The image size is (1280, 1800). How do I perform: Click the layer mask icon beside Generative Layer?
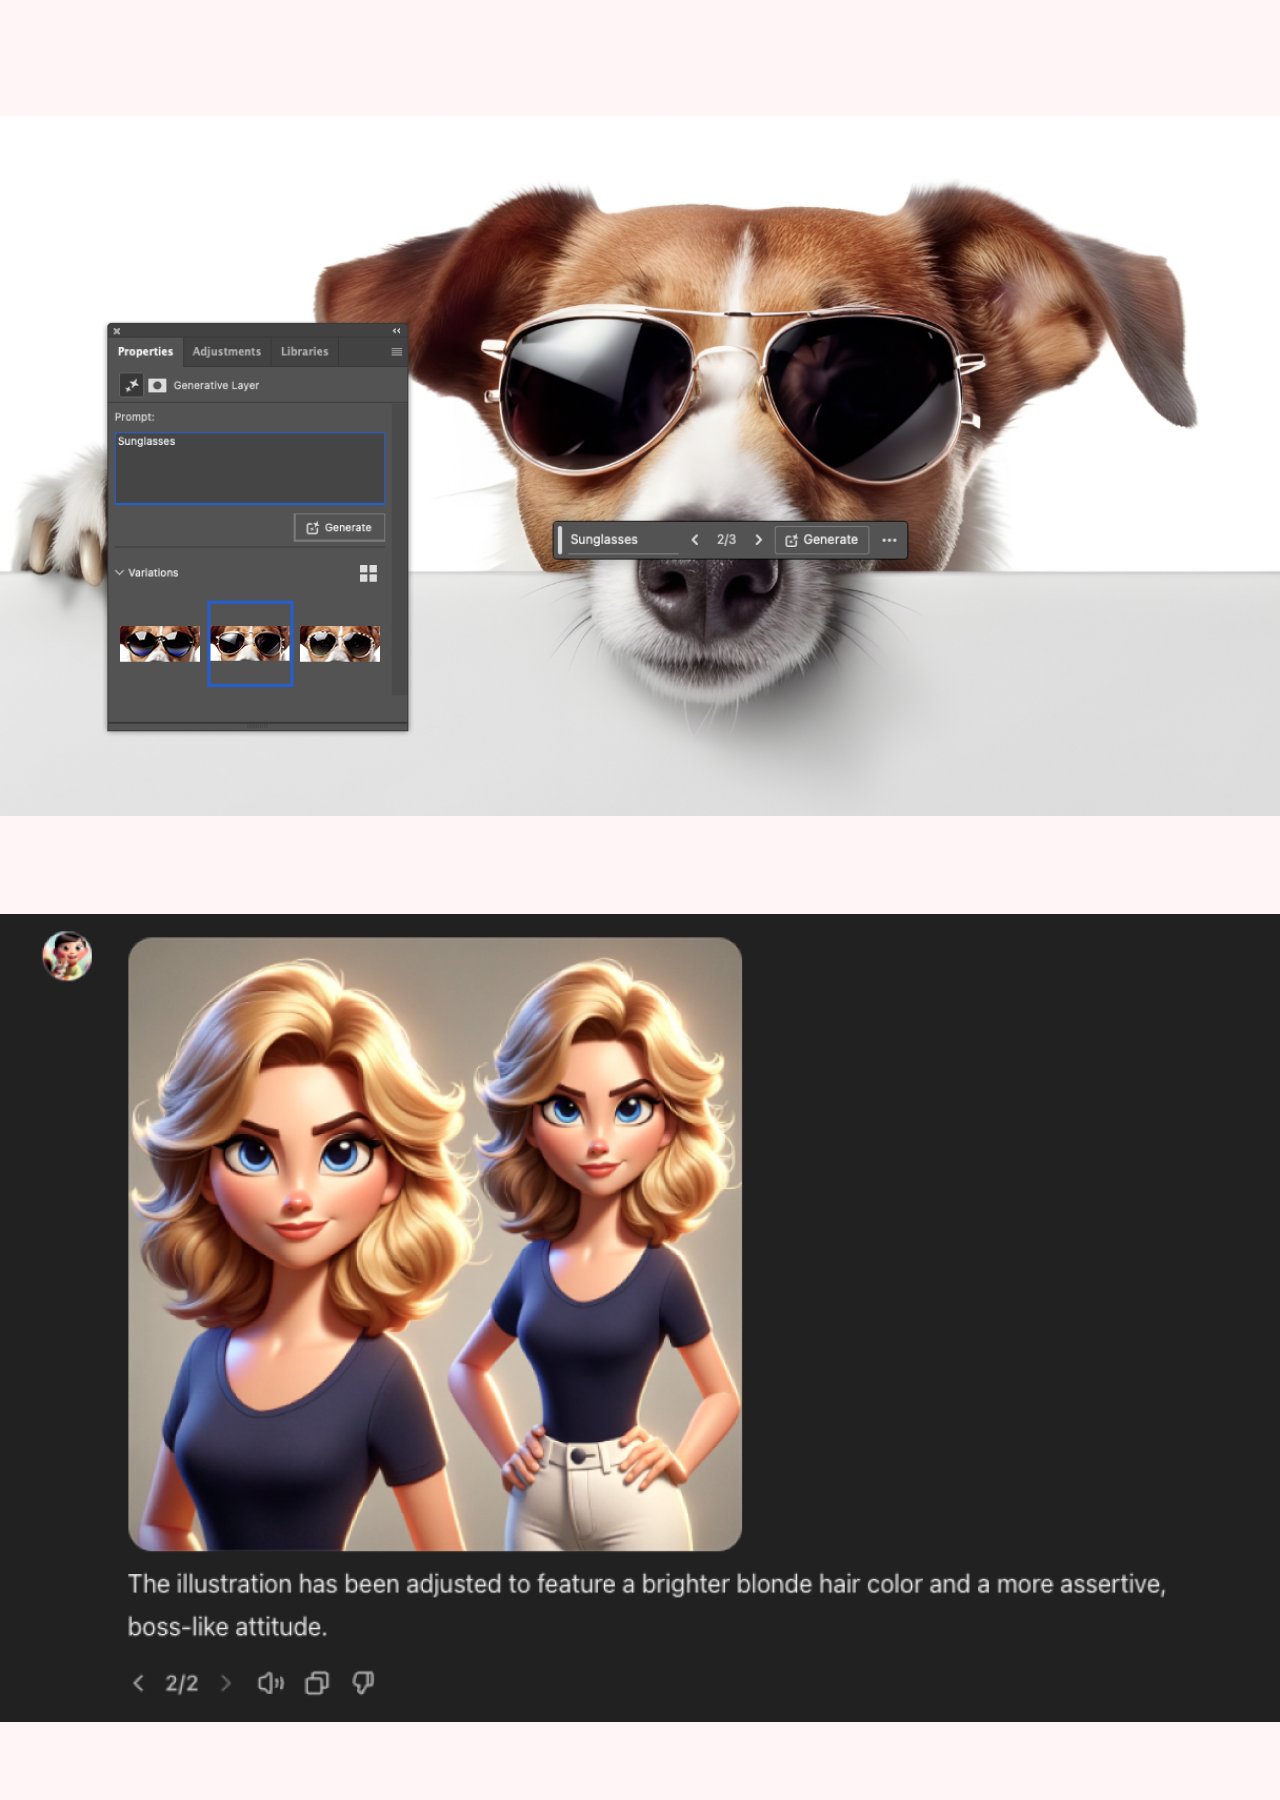pyautogui.click(x=157, y=385)
